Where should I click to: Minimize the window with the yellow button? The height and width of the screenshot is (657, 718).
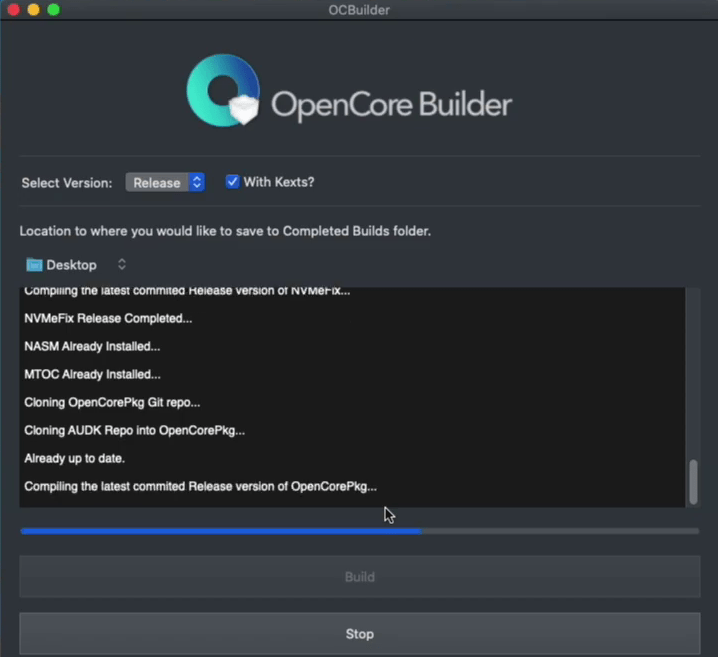click(34, 10)
